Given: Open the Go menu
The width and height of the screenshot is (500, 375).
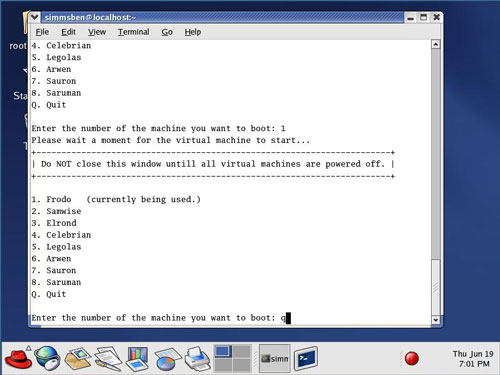Looking at the screenshot, I should coord(167,32).
